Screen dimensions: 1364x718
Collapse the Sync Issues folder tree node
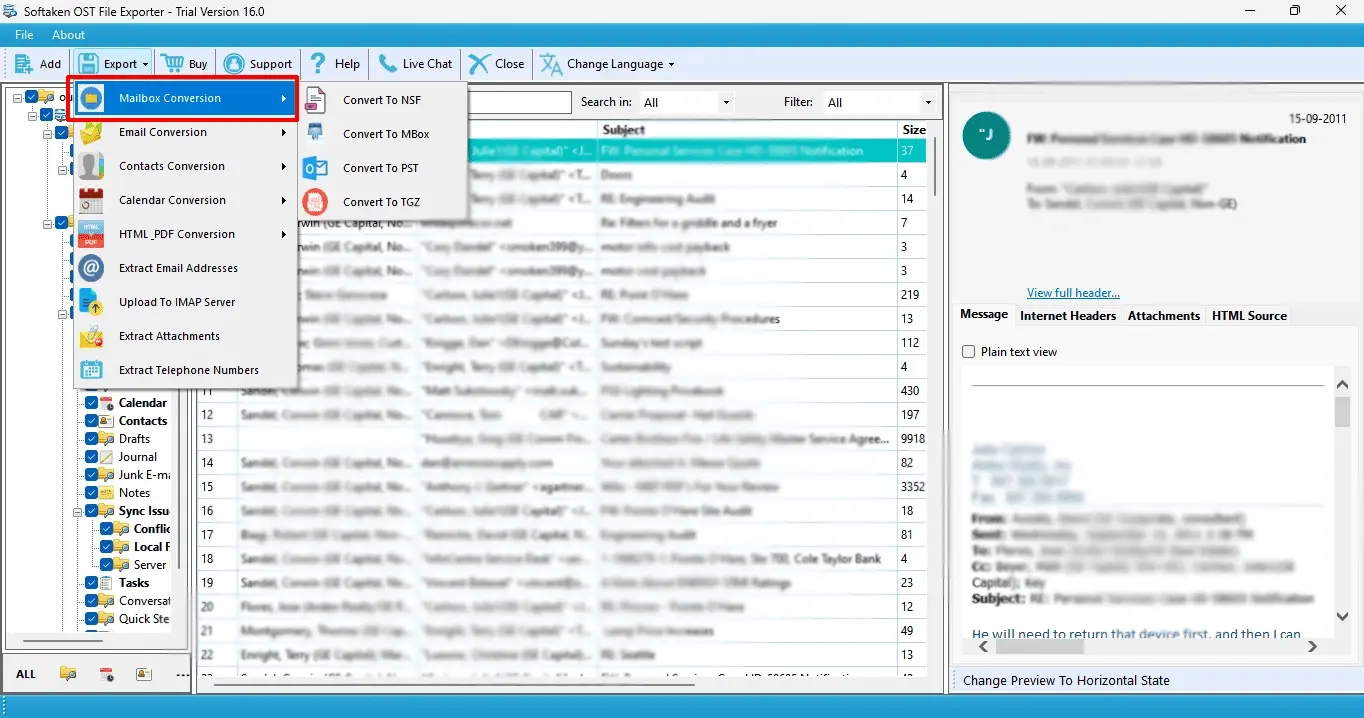(x=76, y=511)
